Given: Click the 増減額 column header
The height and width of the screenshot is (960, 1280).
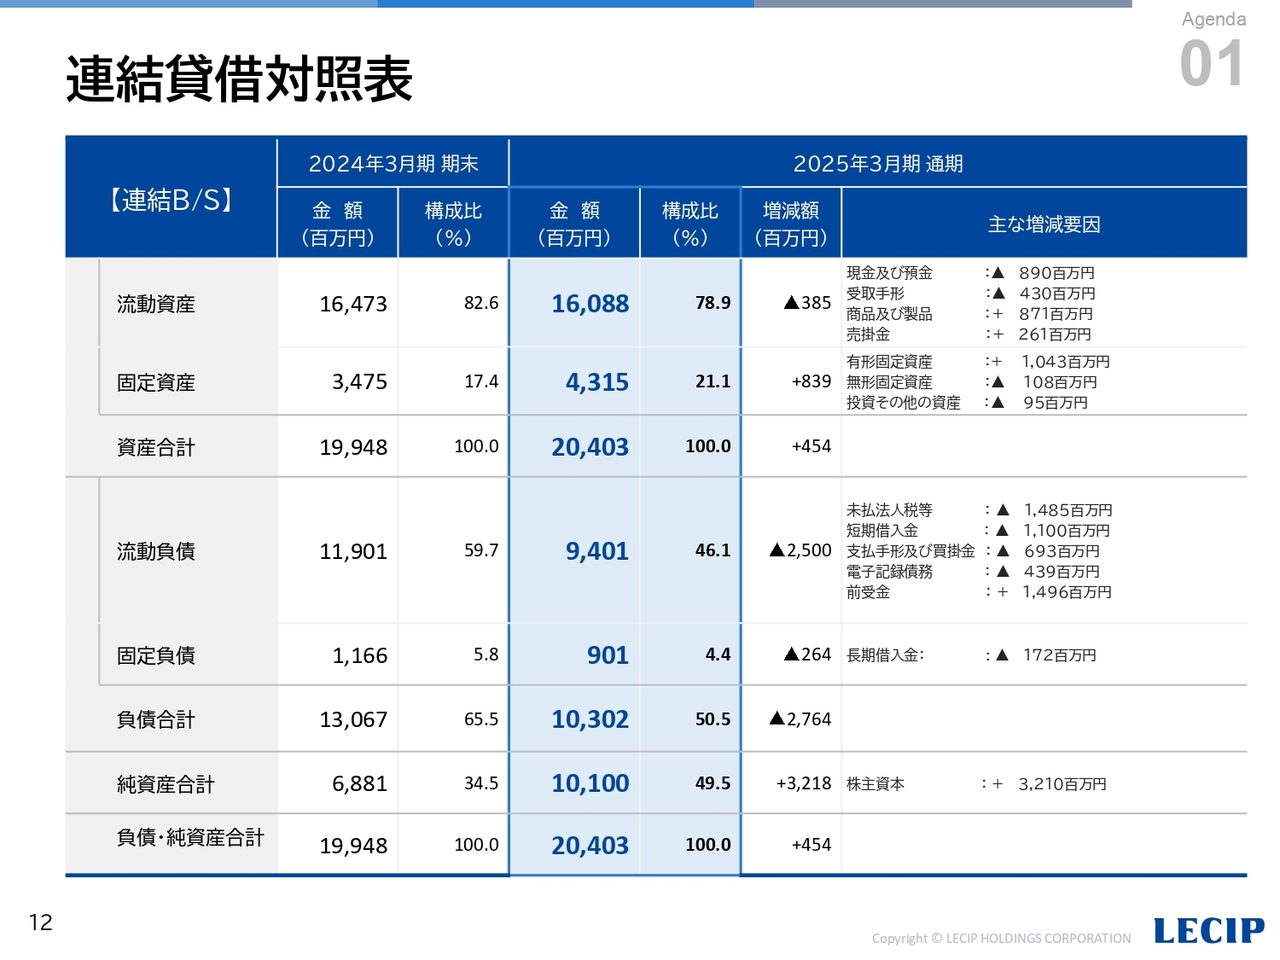Looking at the screenshot, I should pyautogui.click(x=790, y=223).
